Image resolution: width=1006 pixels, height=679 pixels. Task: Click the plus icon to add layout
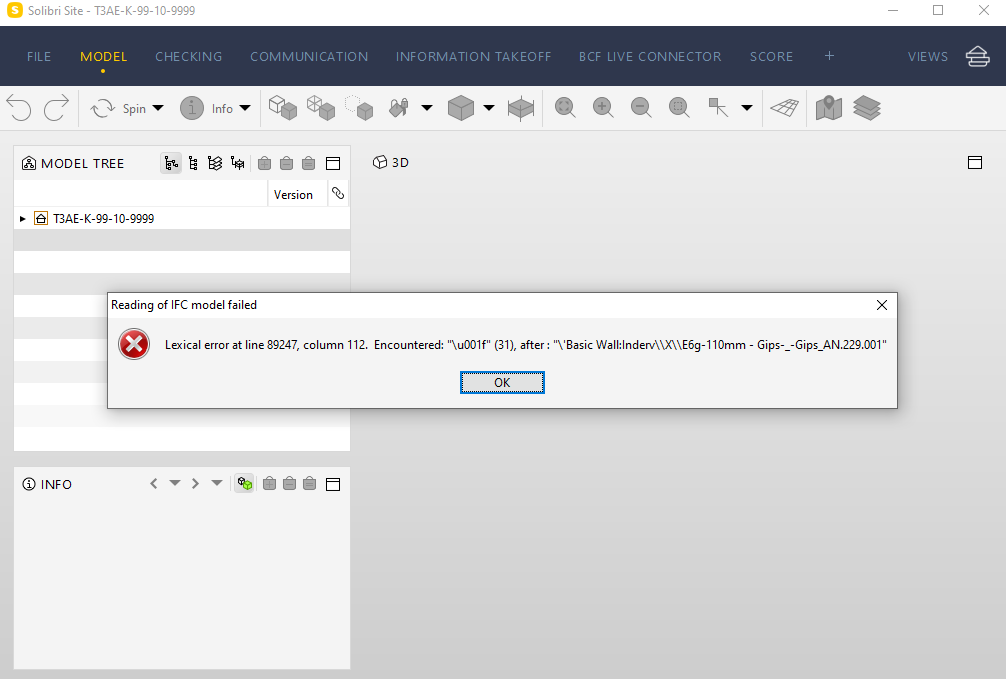830,56
